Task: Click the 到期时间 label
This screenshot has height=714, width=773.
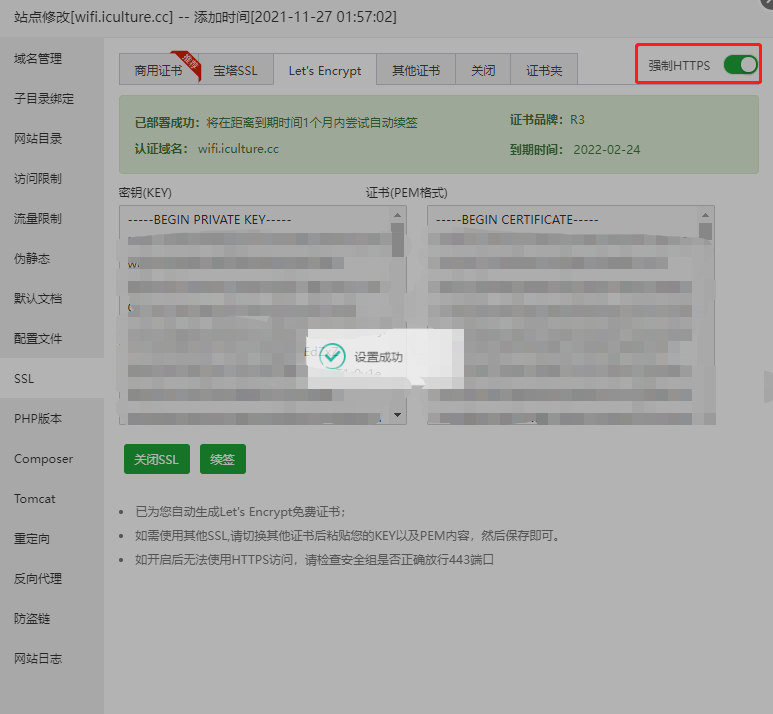Action: tap(536, 150)
